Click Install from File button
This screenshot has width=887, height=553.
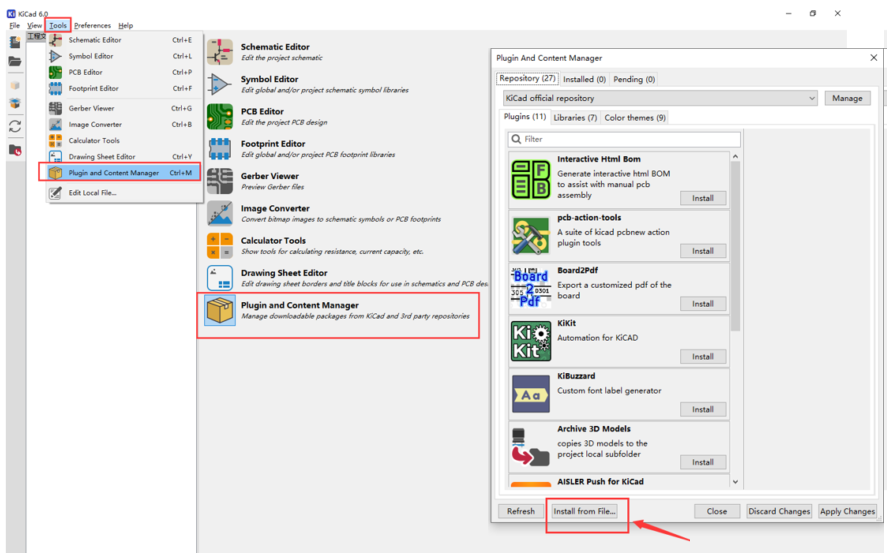coord(584,511)
